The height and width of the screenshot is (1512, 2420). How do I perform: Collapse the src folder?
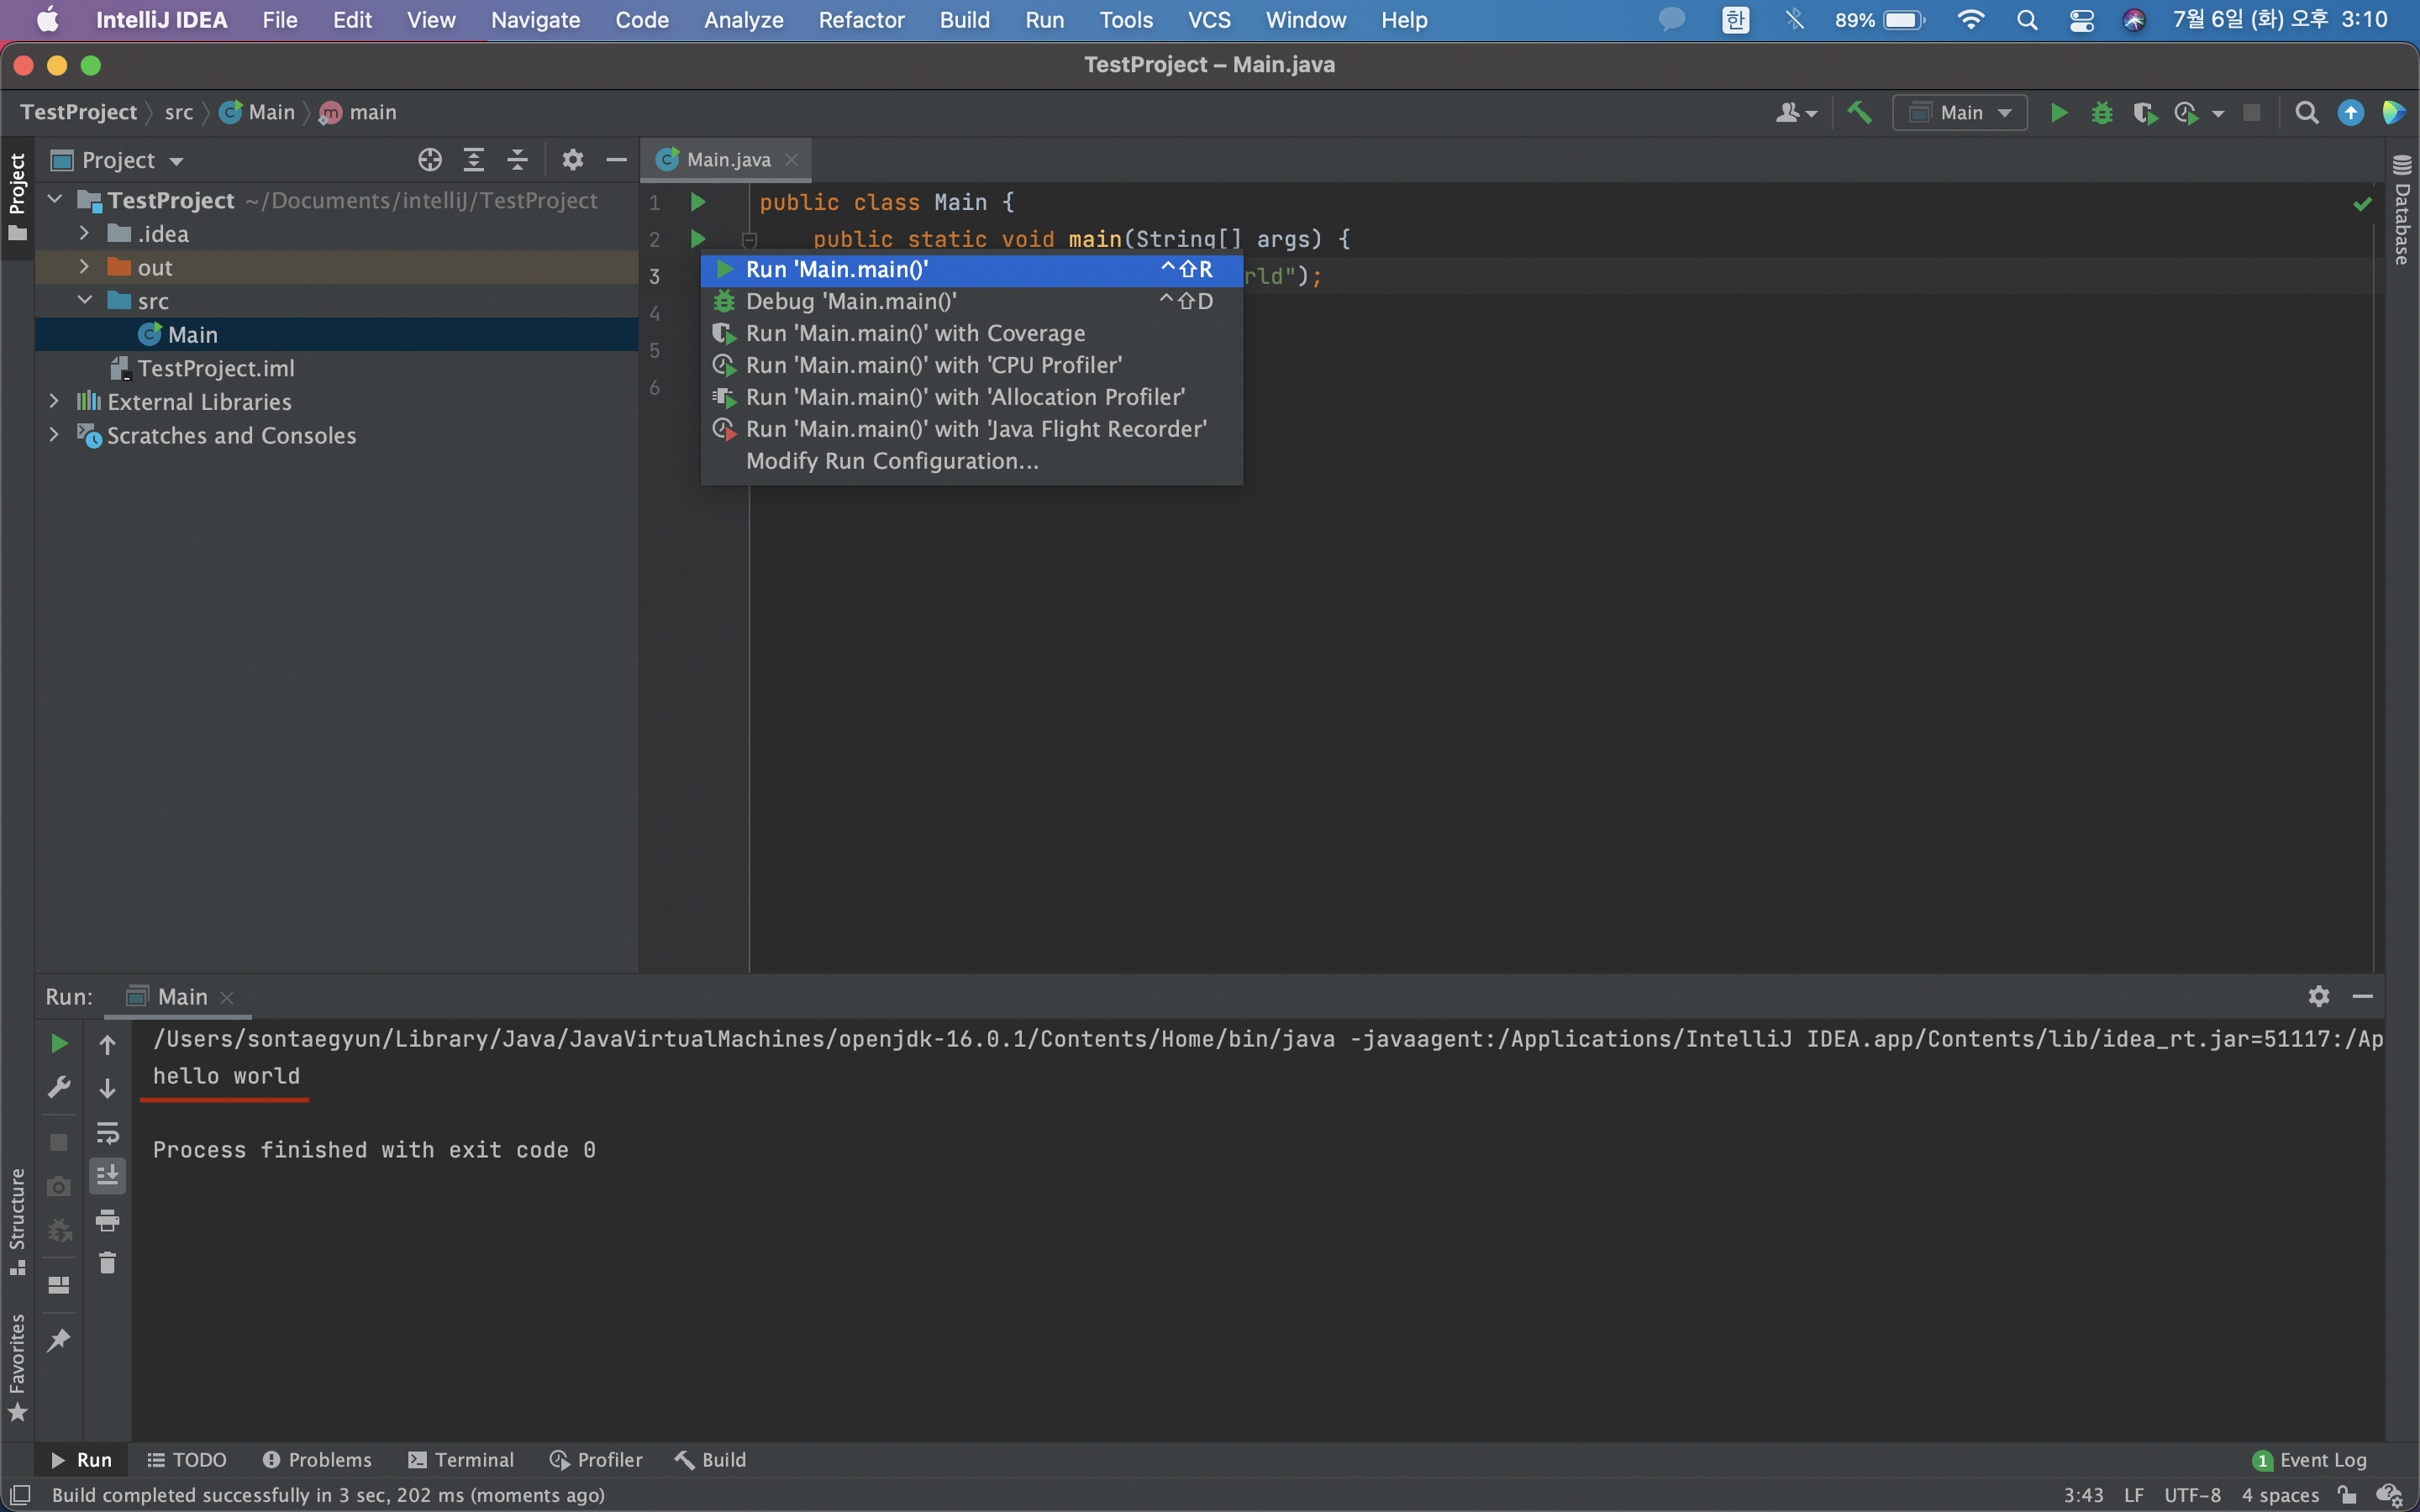(x=85, y=301)
